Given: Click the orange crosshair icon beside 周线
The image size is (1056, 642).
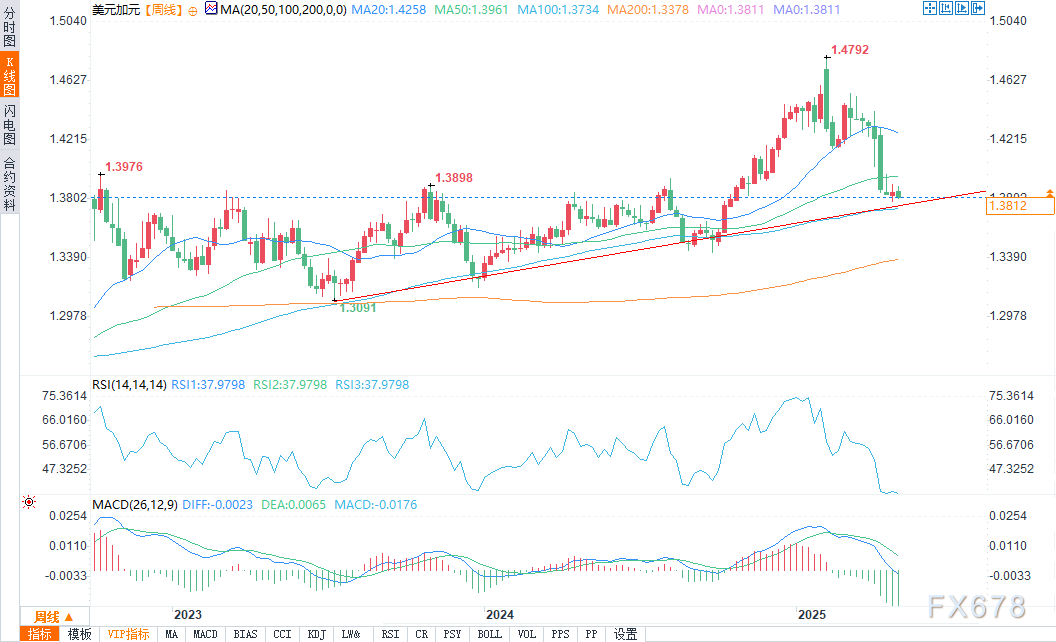Looking at the screenshot, I should (x=193, y=9).
